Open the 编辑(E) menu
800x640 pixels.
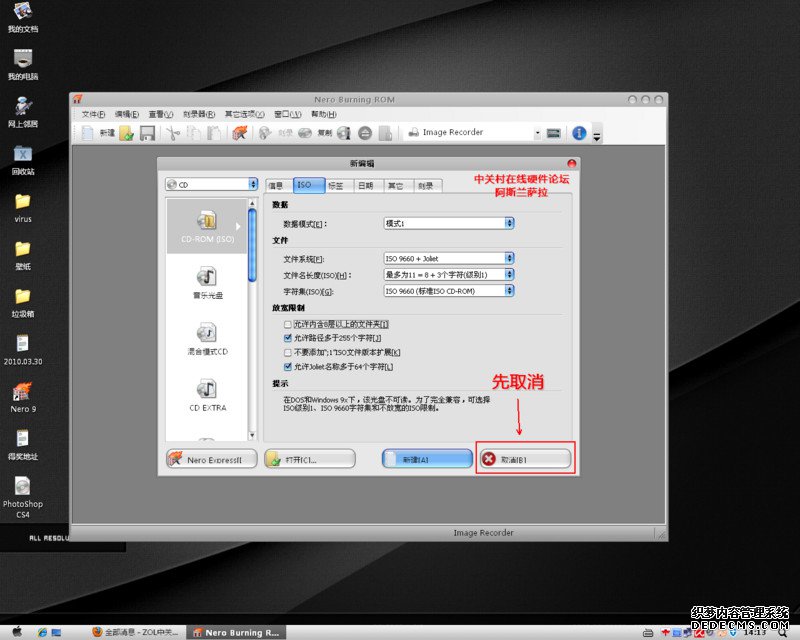(127, 114)
